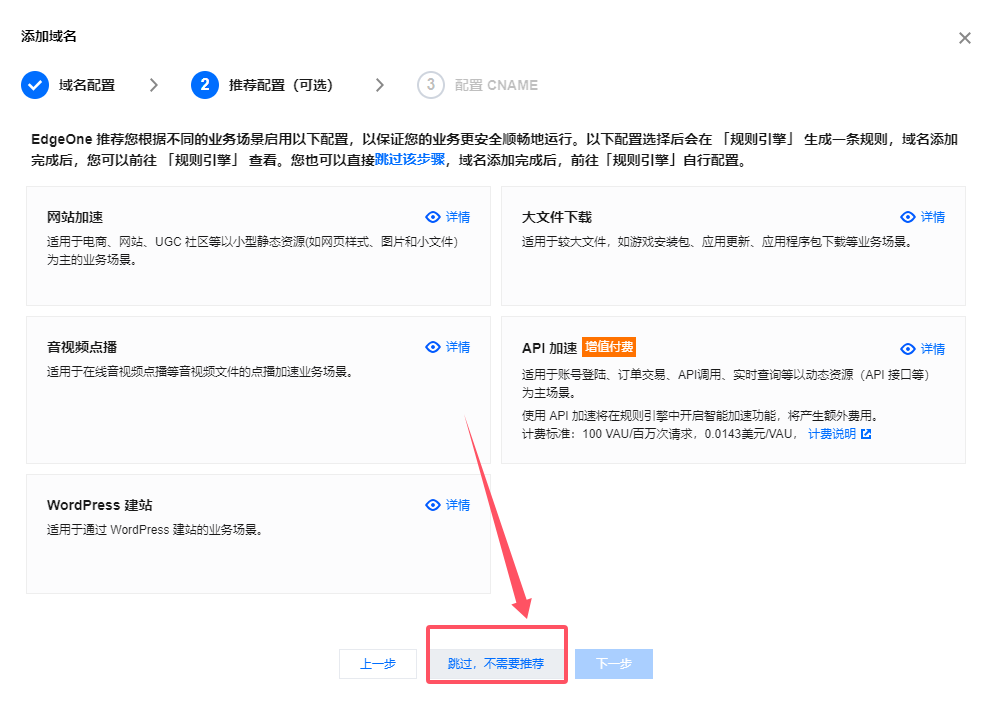Click the 大文件下载 description text
This screenshot has height=703, width=996.
click(x=717, y=242)
